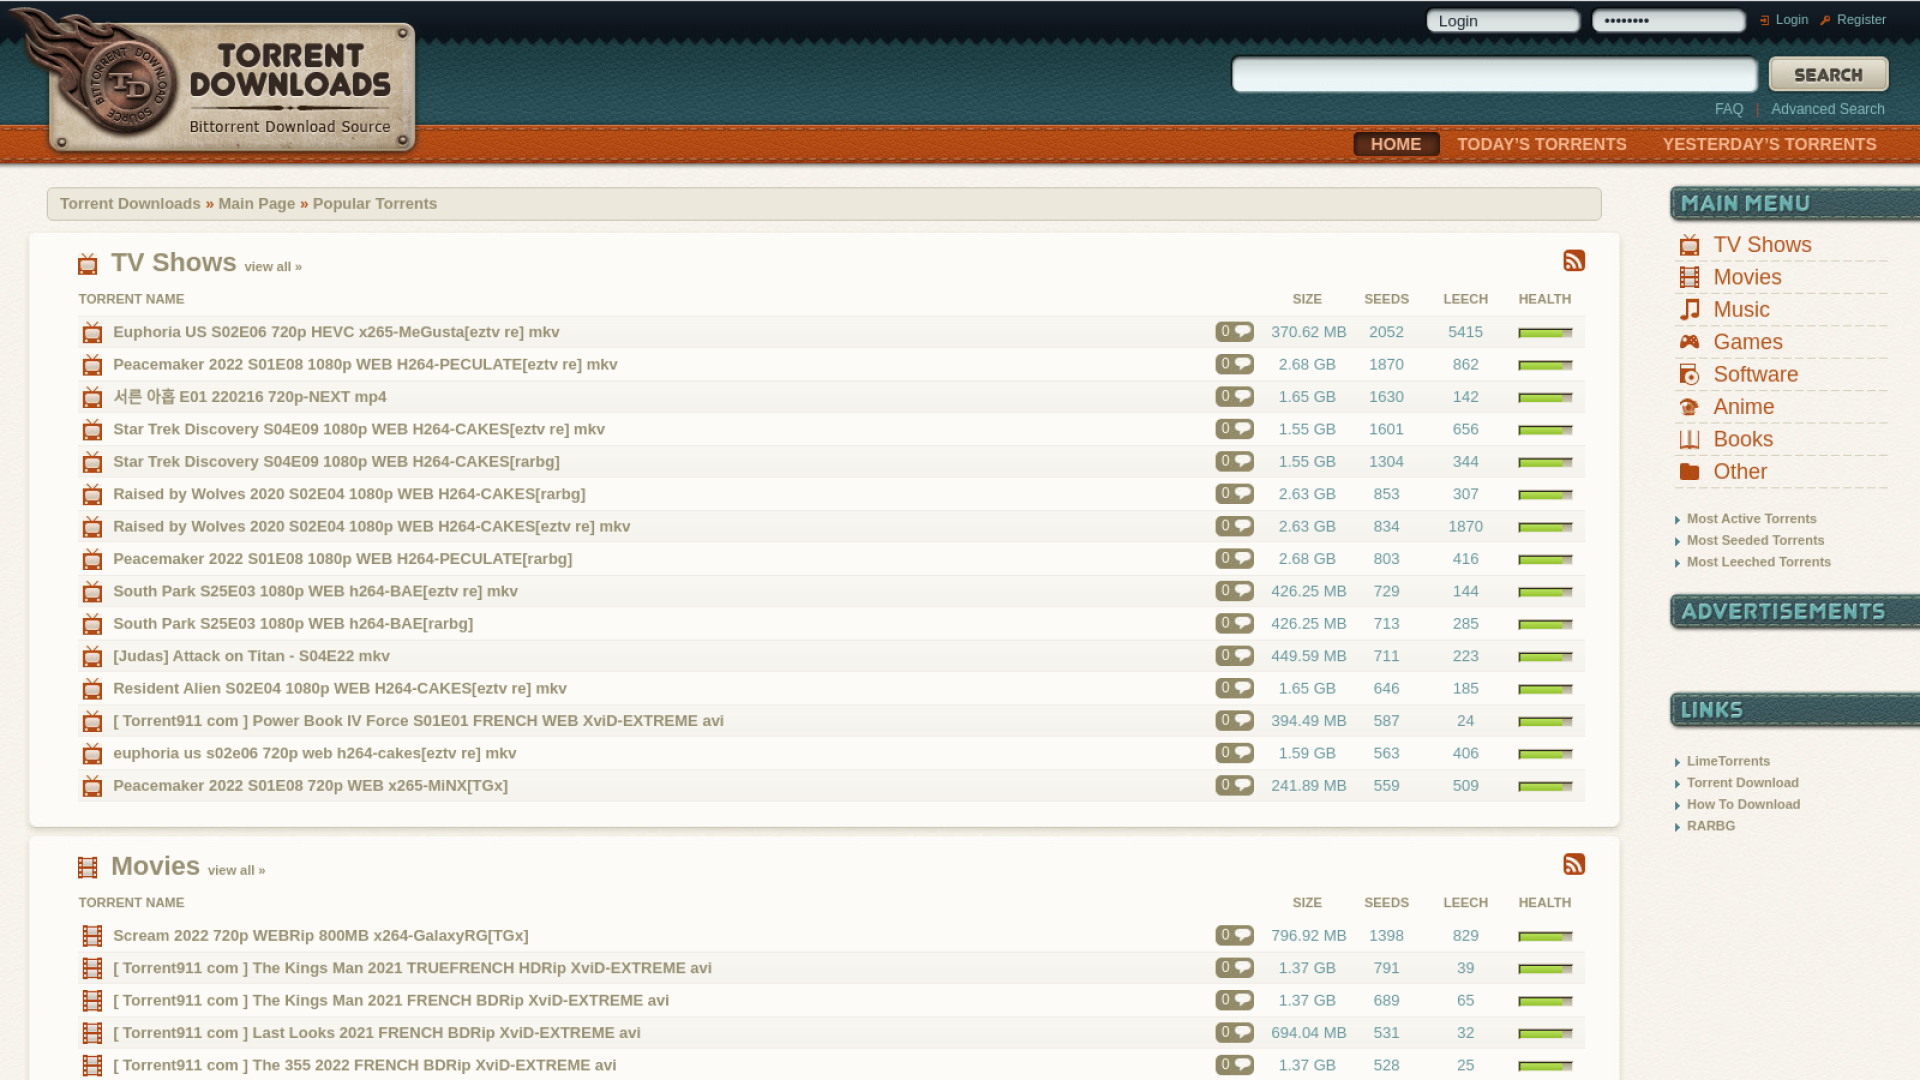The image size is (1920, 1080).
Task: Click the TV Shows section RSS feed icon
Action: [1574, 261]
